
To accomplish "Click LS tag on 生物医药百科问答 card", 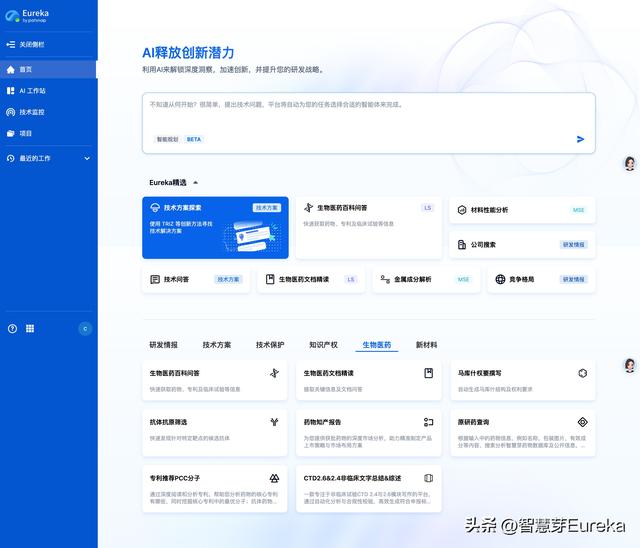I will click(x=427, y=208).
